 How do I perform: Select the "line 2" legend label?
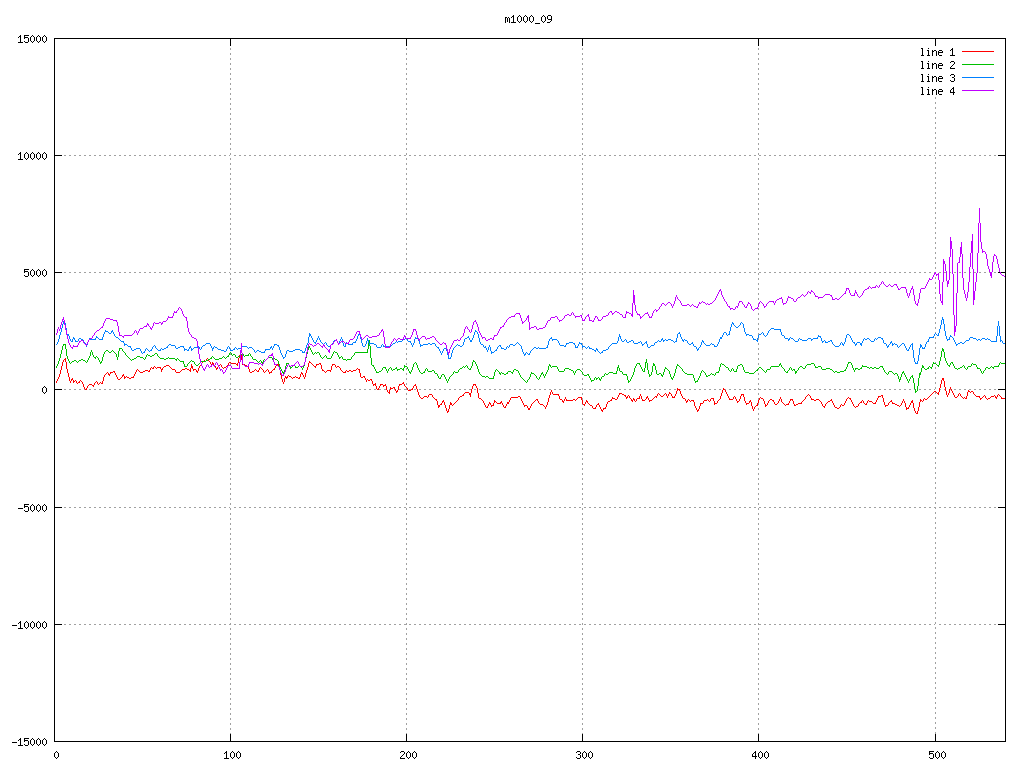coord(937,65)
